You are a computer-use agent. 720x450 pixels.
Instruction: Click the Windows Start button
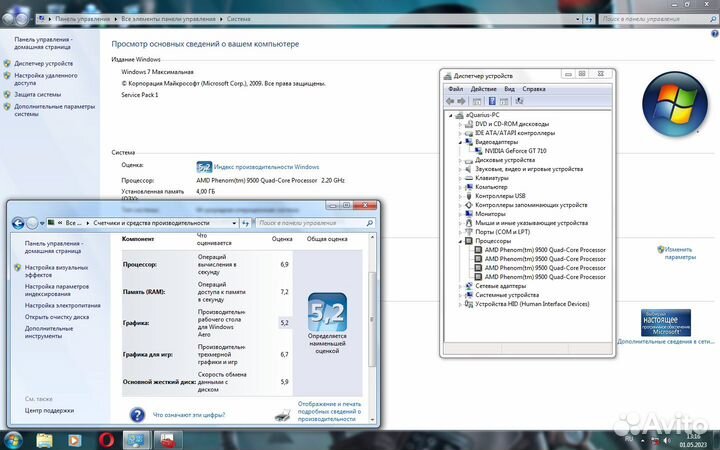pyautogui.click(x=11, y=441)
